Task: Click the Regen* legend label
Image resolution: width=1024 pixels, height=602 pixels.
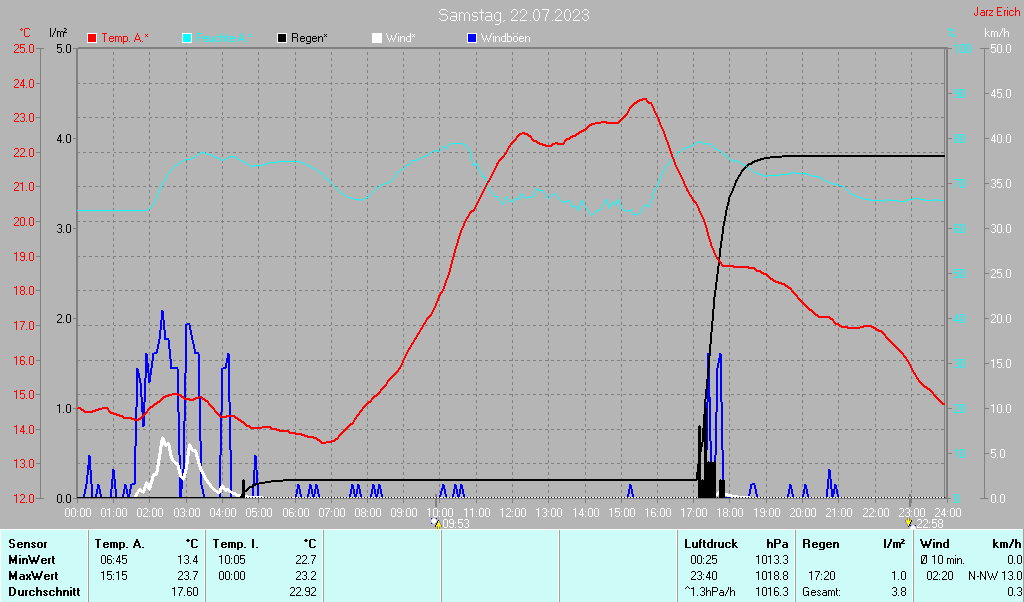Action: pyautogui.click(x=309, y=38)
